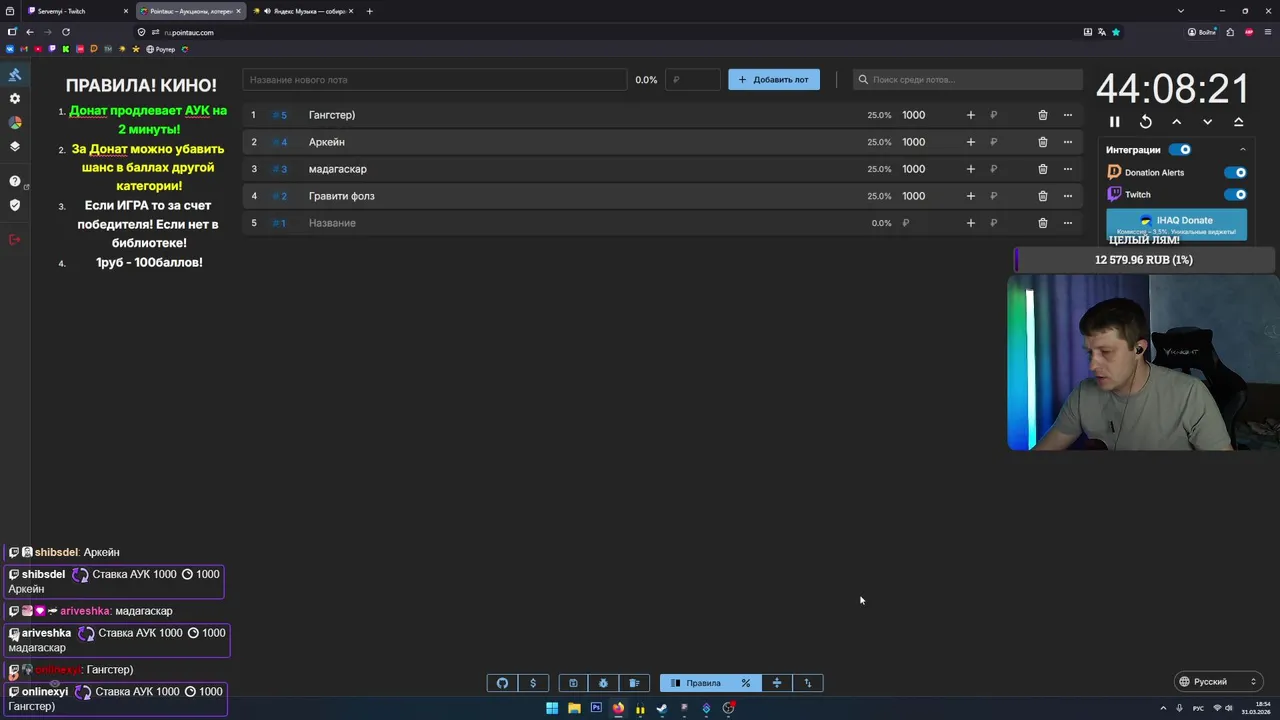Open more options for мадагаскар lot
Screen dimensions: 1280x720
[1068, 169]
